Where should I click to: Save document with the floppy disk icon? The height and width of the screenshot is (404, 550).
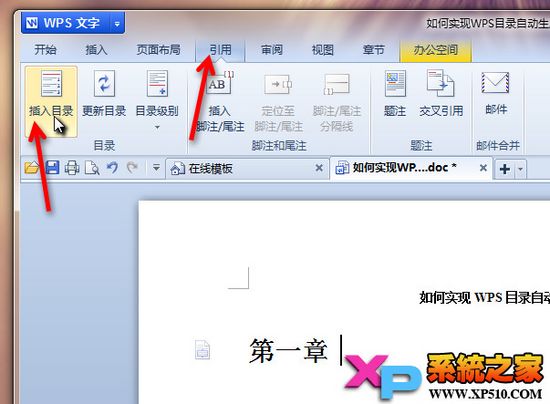click(x=52, y=168)
